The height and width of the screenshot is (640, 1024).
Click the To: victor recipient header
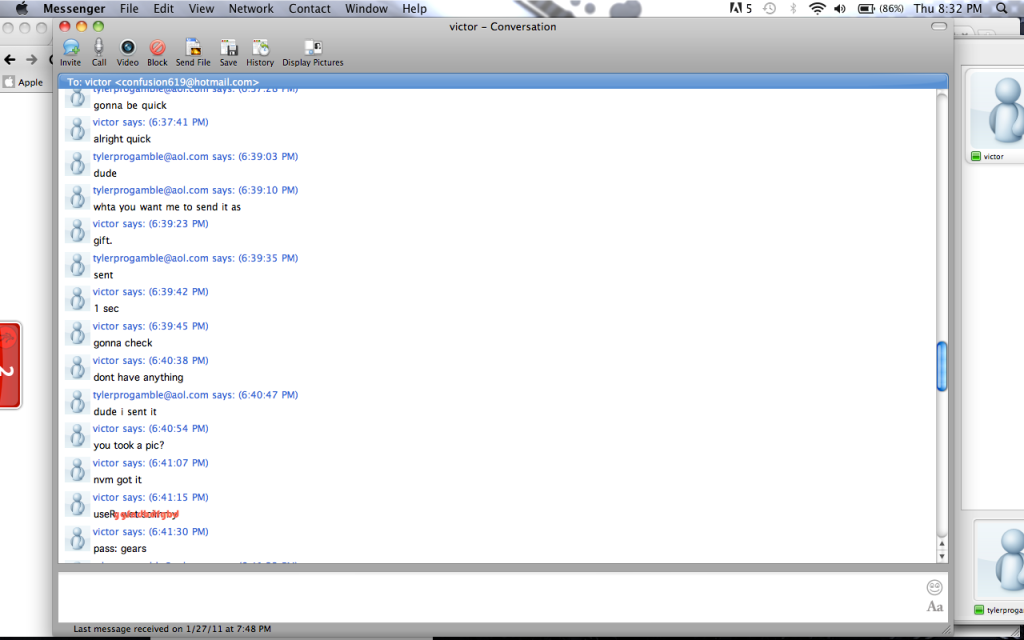503,82
